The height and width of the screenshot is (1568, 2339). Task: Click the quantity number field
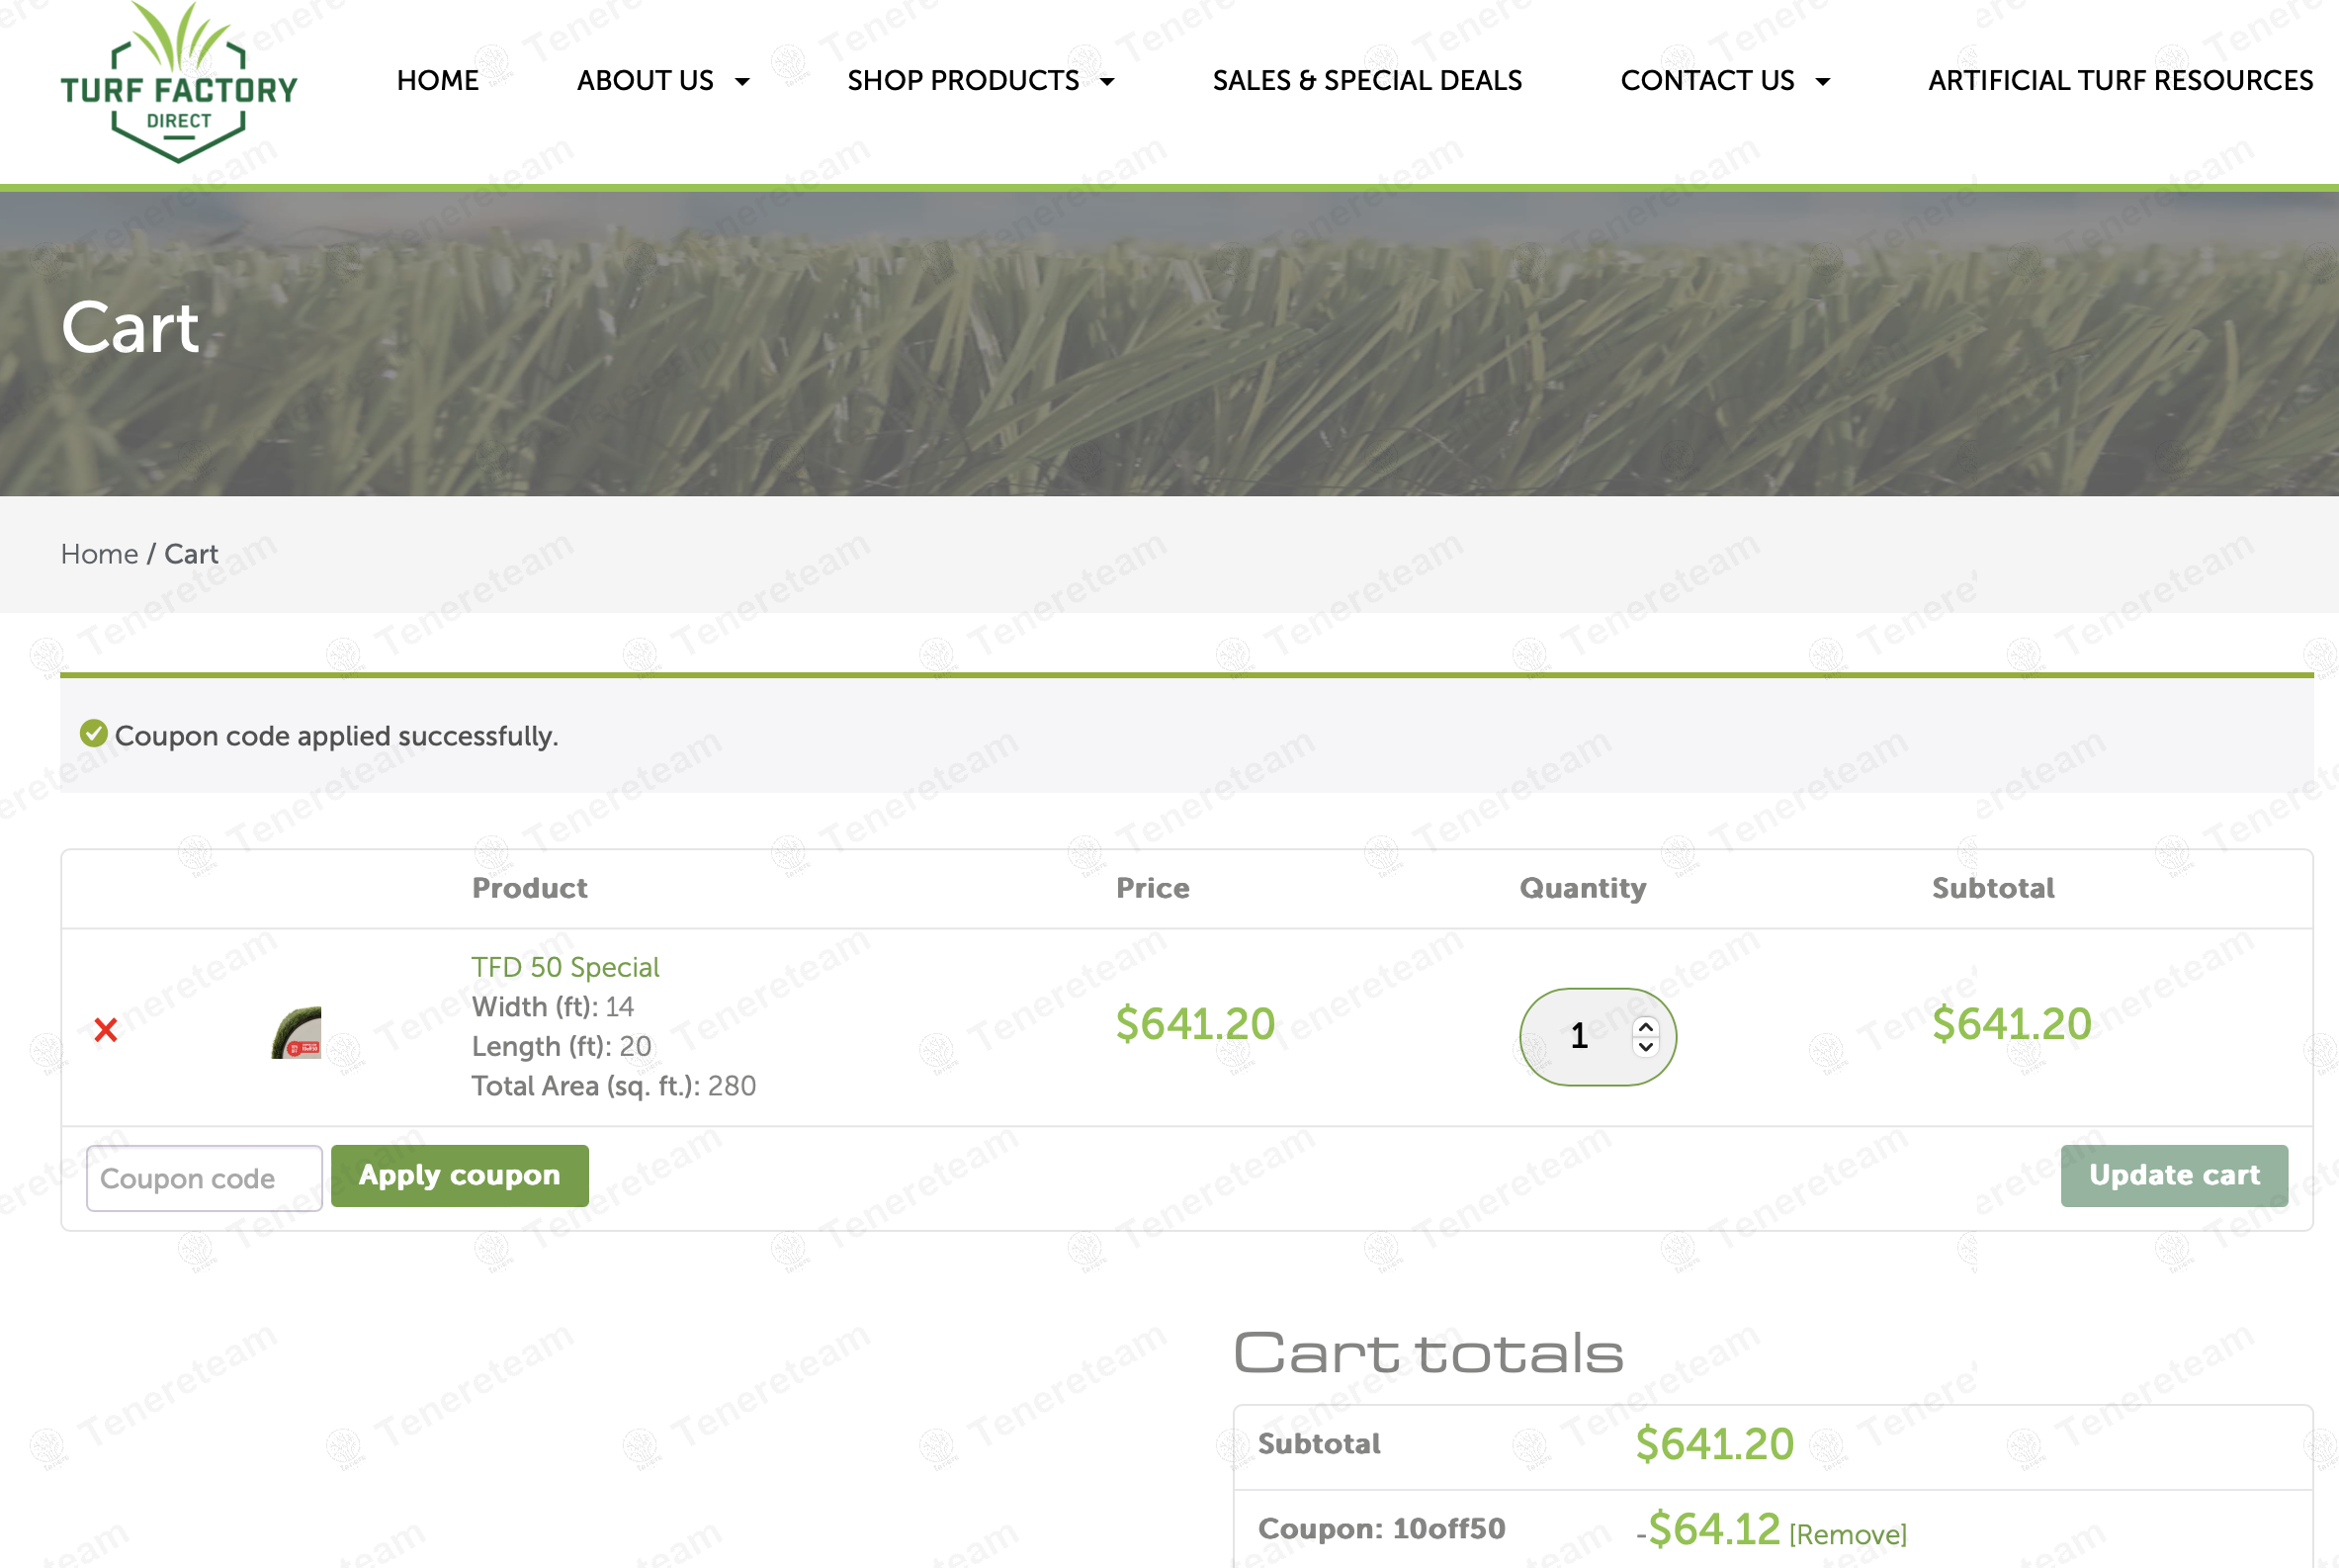point(1579,1036)
